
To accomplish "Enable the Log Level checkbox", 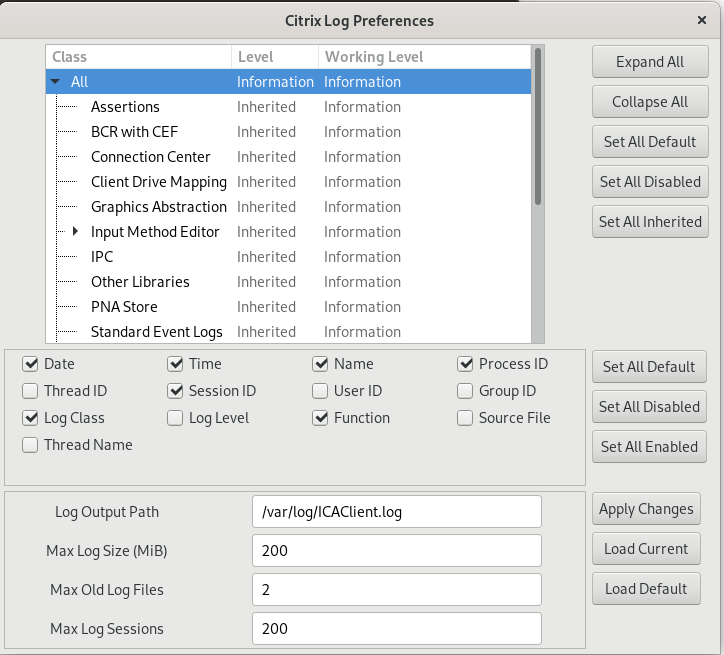I will click(176, 418).
